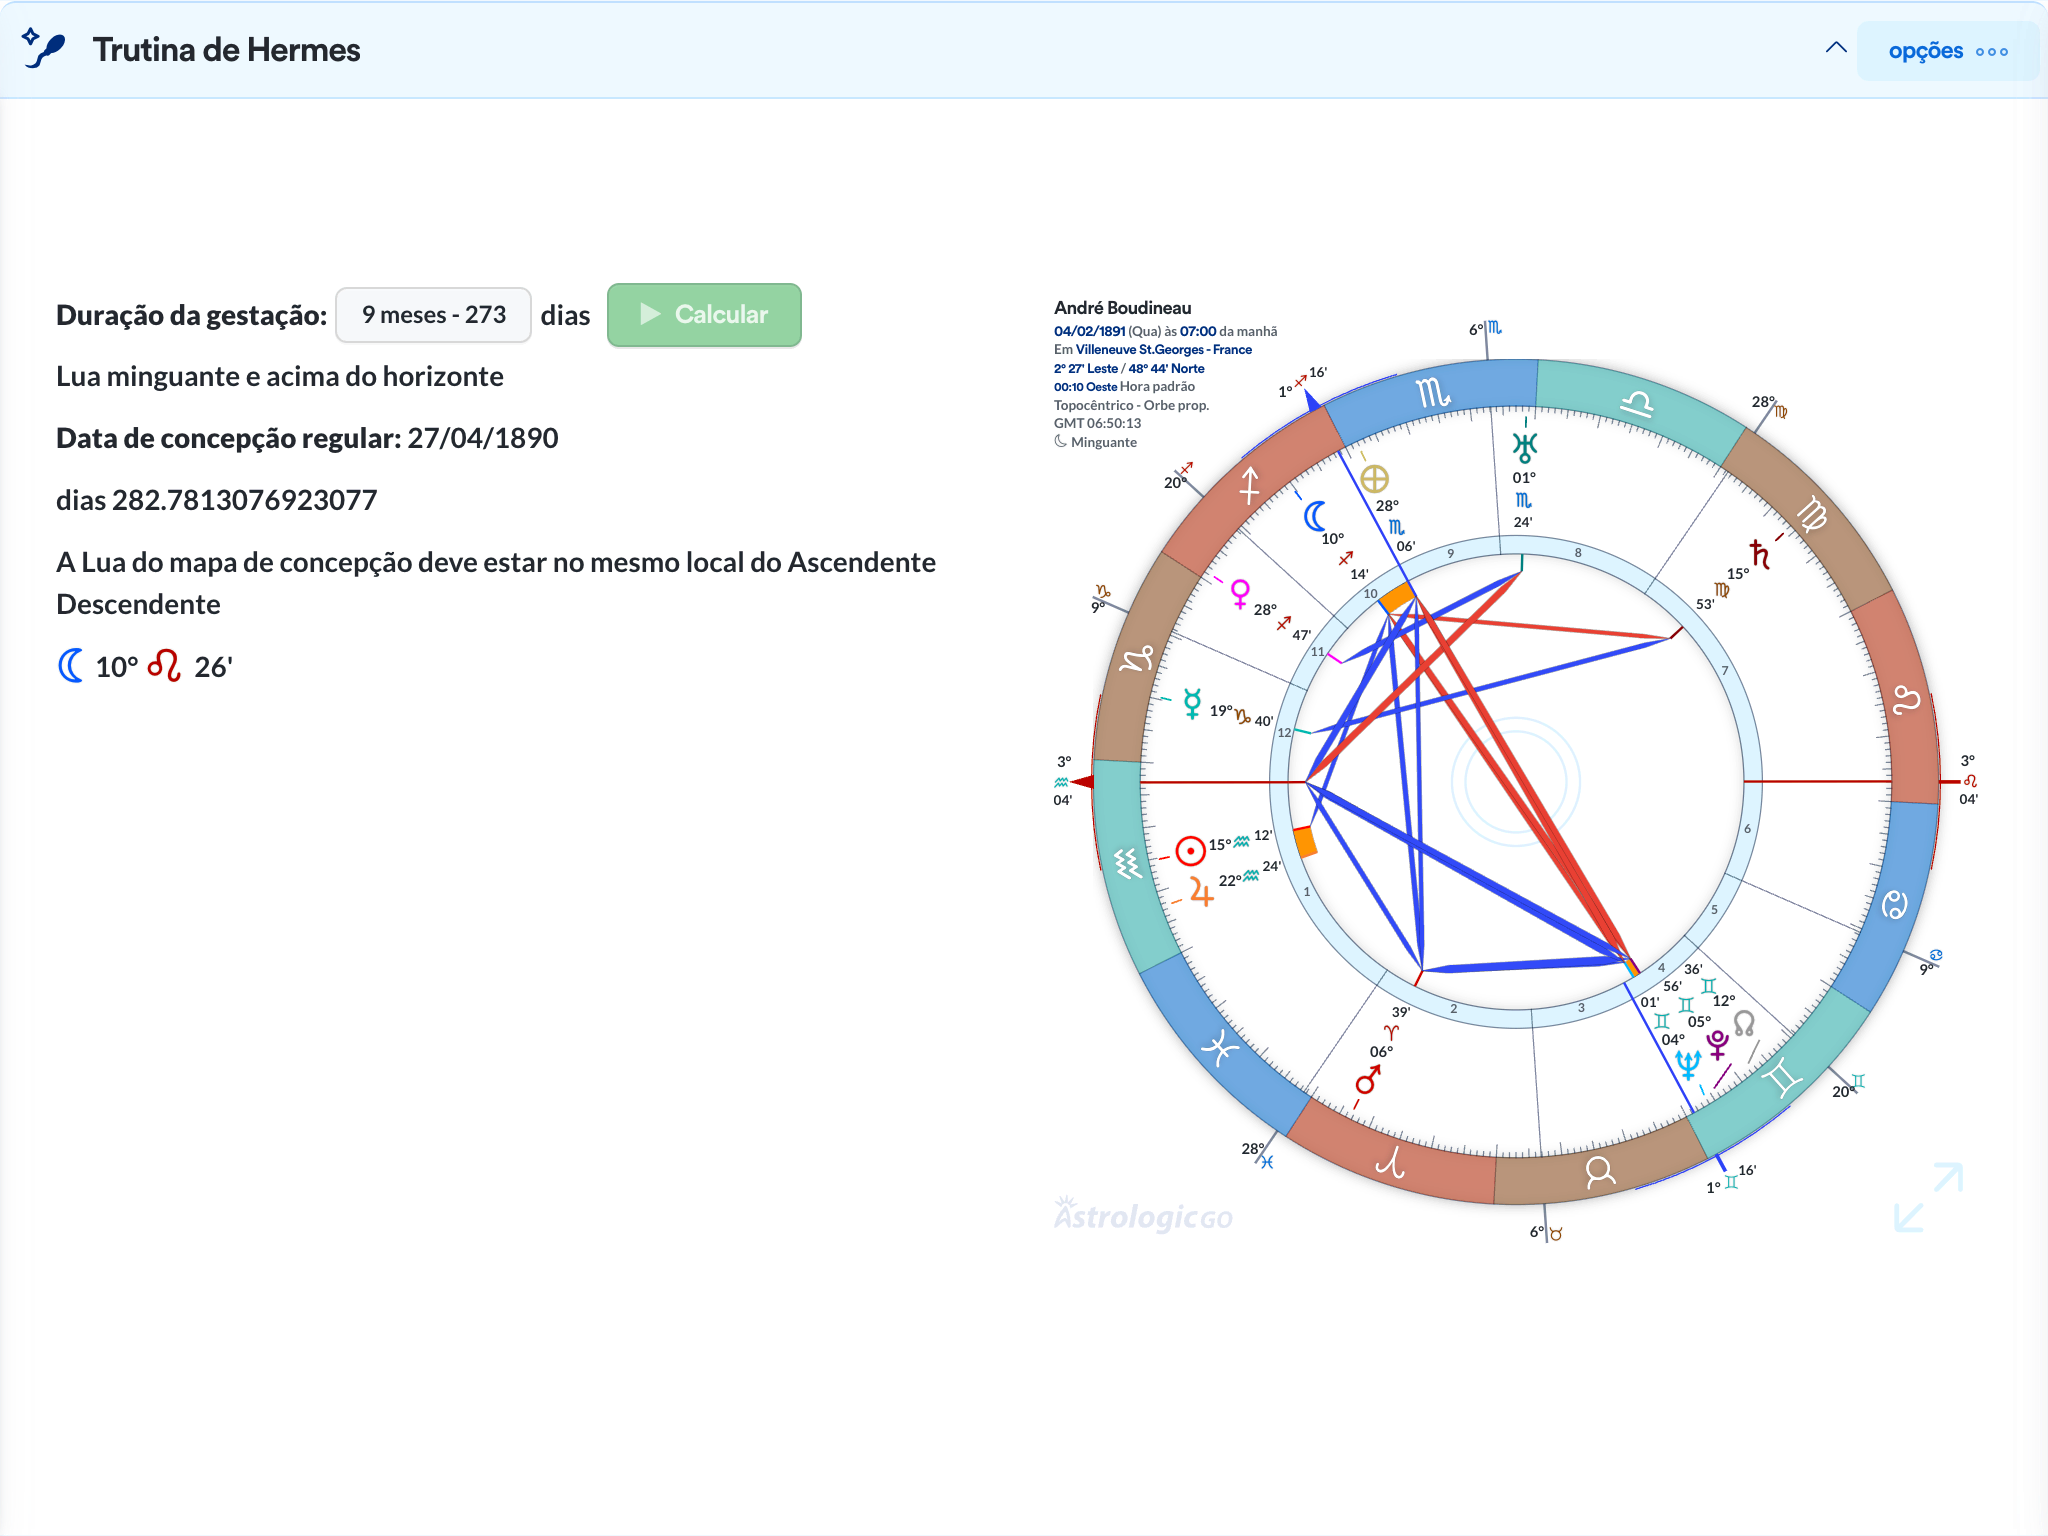This screenshot has width=2048, height=1536.
Task: Select the Mars glyph in the chart
Action: pyautogui.click(x=1367, y=1080)
